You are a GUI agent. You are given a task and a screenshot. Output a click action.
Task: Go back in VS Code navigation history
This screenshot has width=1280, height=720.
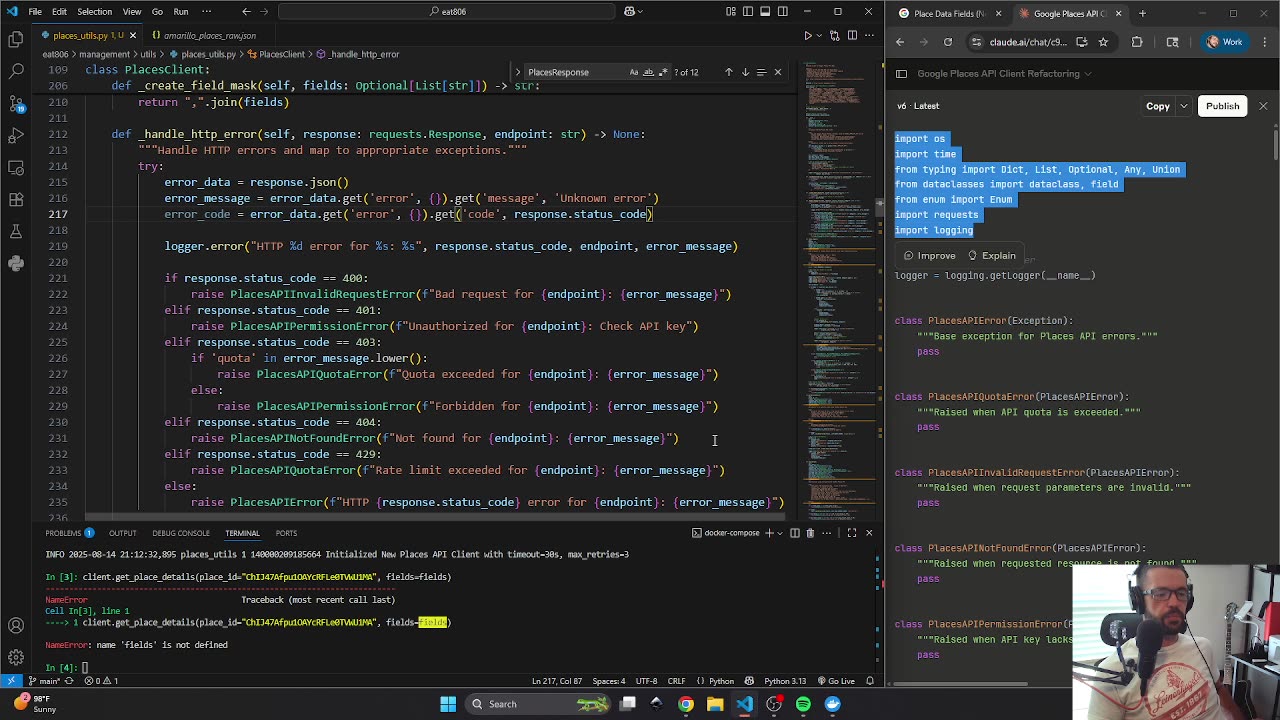pos(246,11)
